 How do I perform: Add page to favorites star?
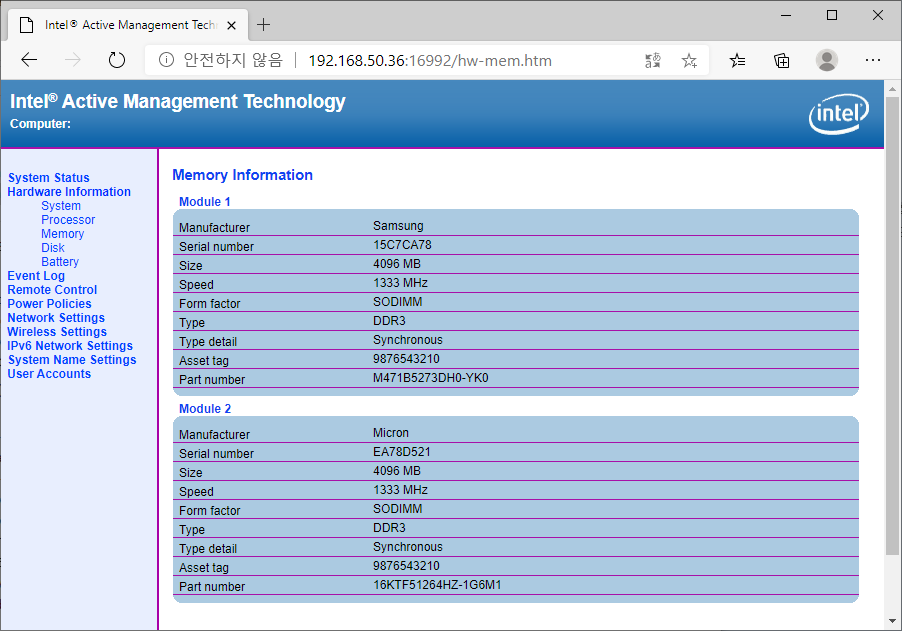click(689, 60)
